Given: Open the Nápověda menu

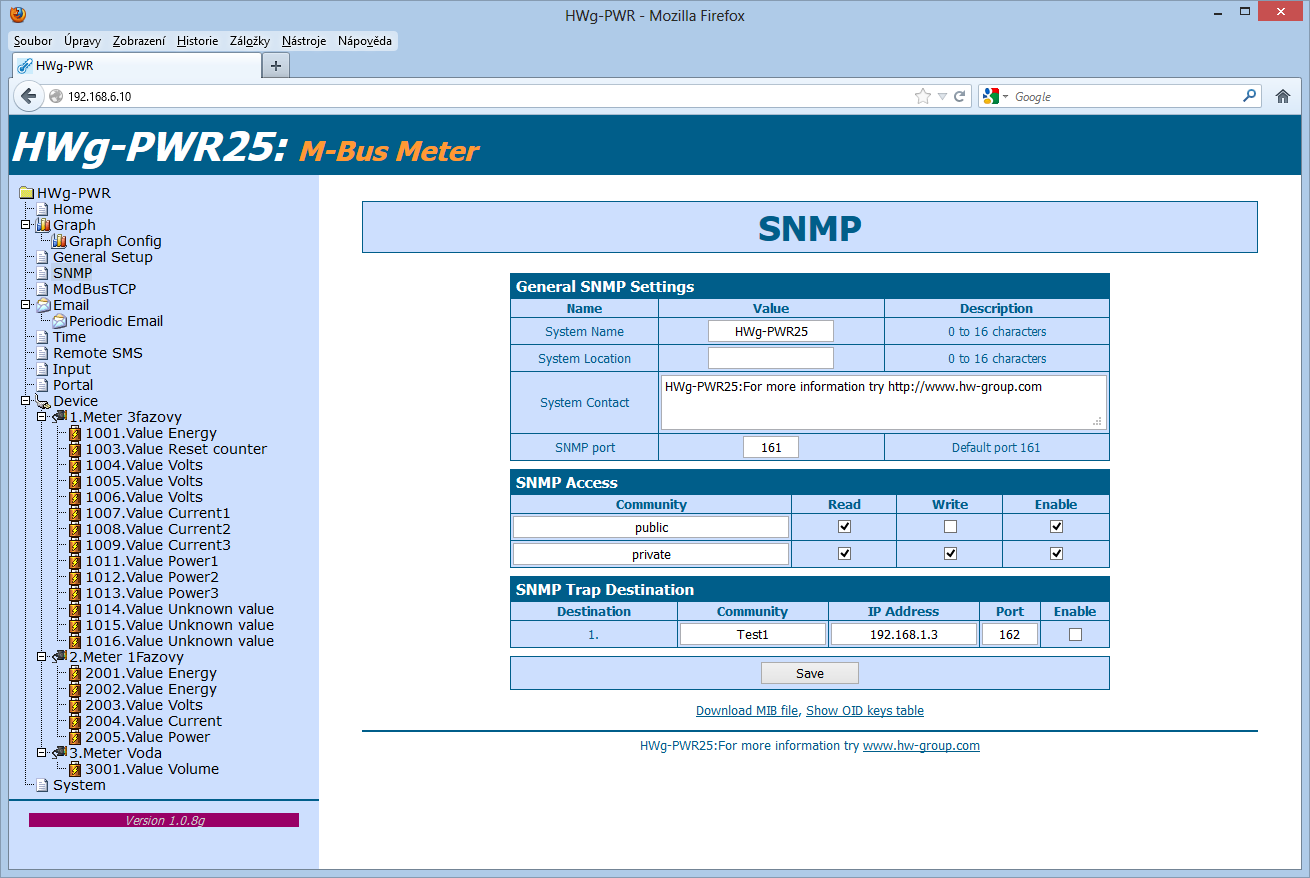Looking at the screenshot, I should (365, 41).
